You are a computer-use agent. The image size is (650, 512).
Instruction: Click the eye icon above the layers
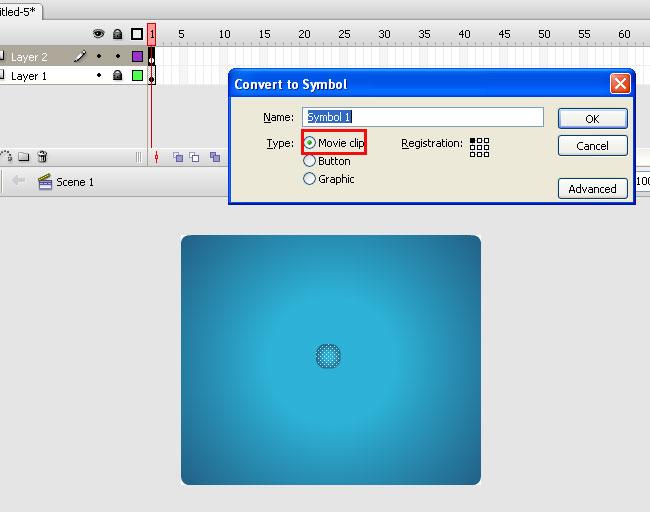pyautogui.click(x=98, y=34)
